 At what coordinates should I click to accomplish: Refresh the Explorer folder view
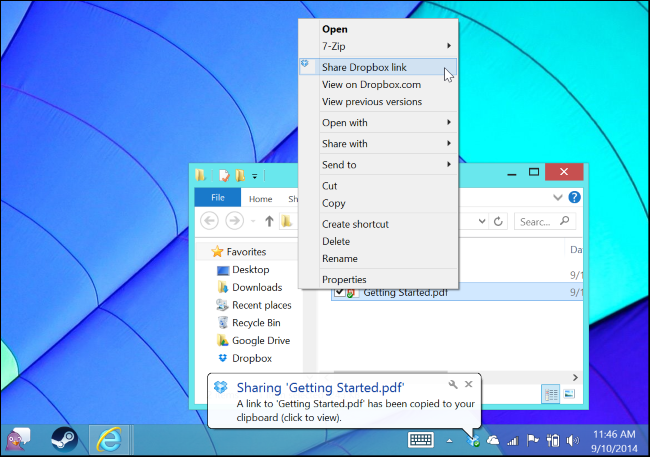(498, 221)
